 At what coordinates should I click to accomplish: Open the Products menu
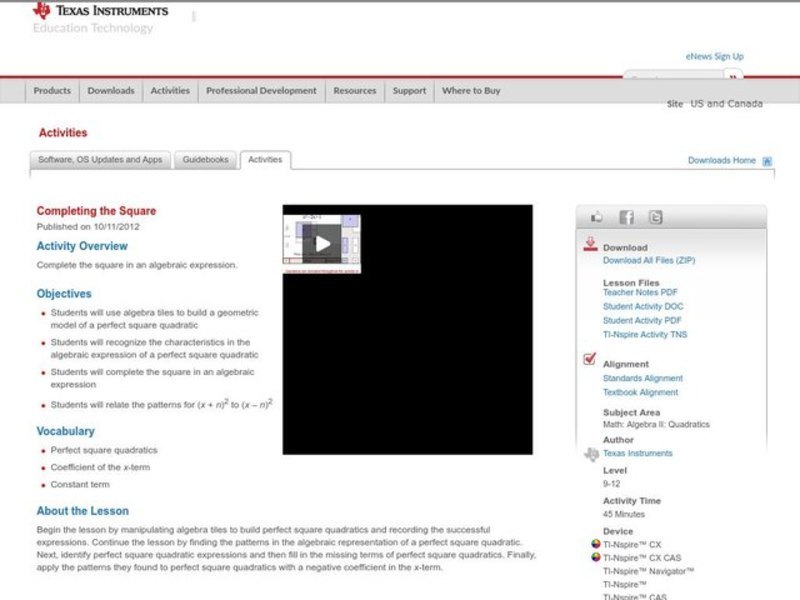pos(52,91)
